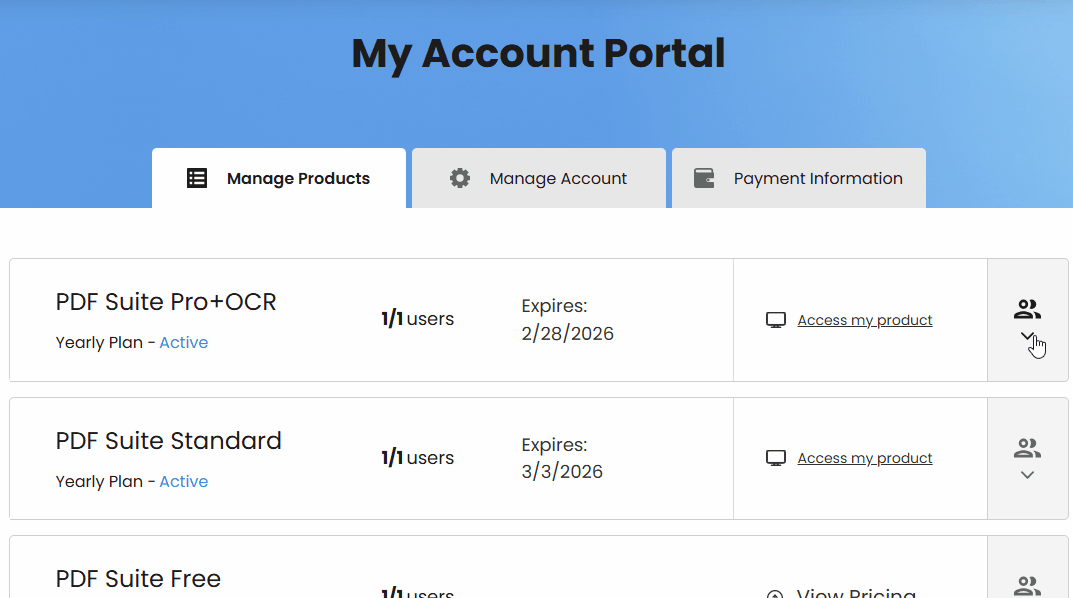Click the users icon for PDF Suite Pro+OCR
1073x598 pixels.
1027,309
